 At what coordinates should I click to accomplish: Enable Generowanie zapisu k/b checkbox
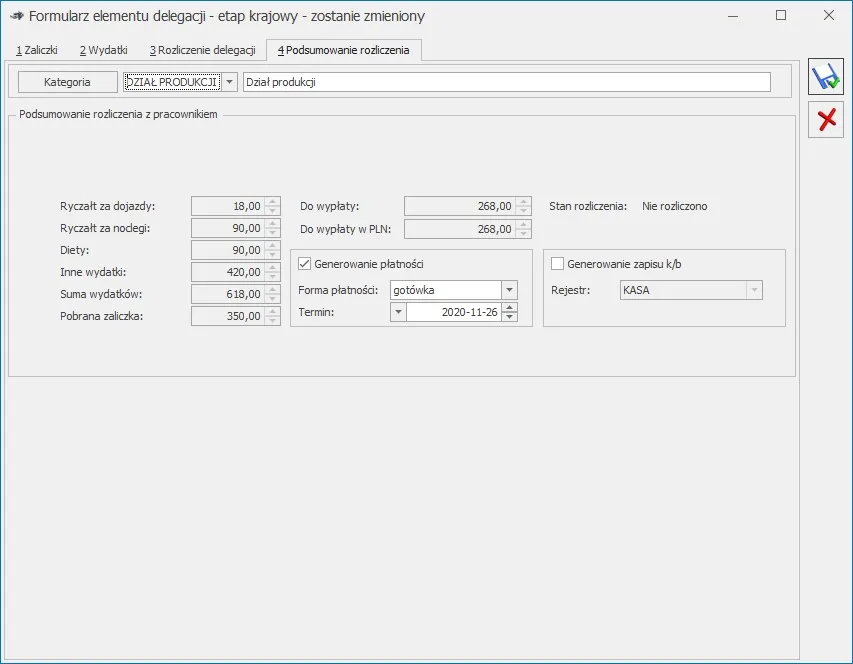[x=558, y=264]
